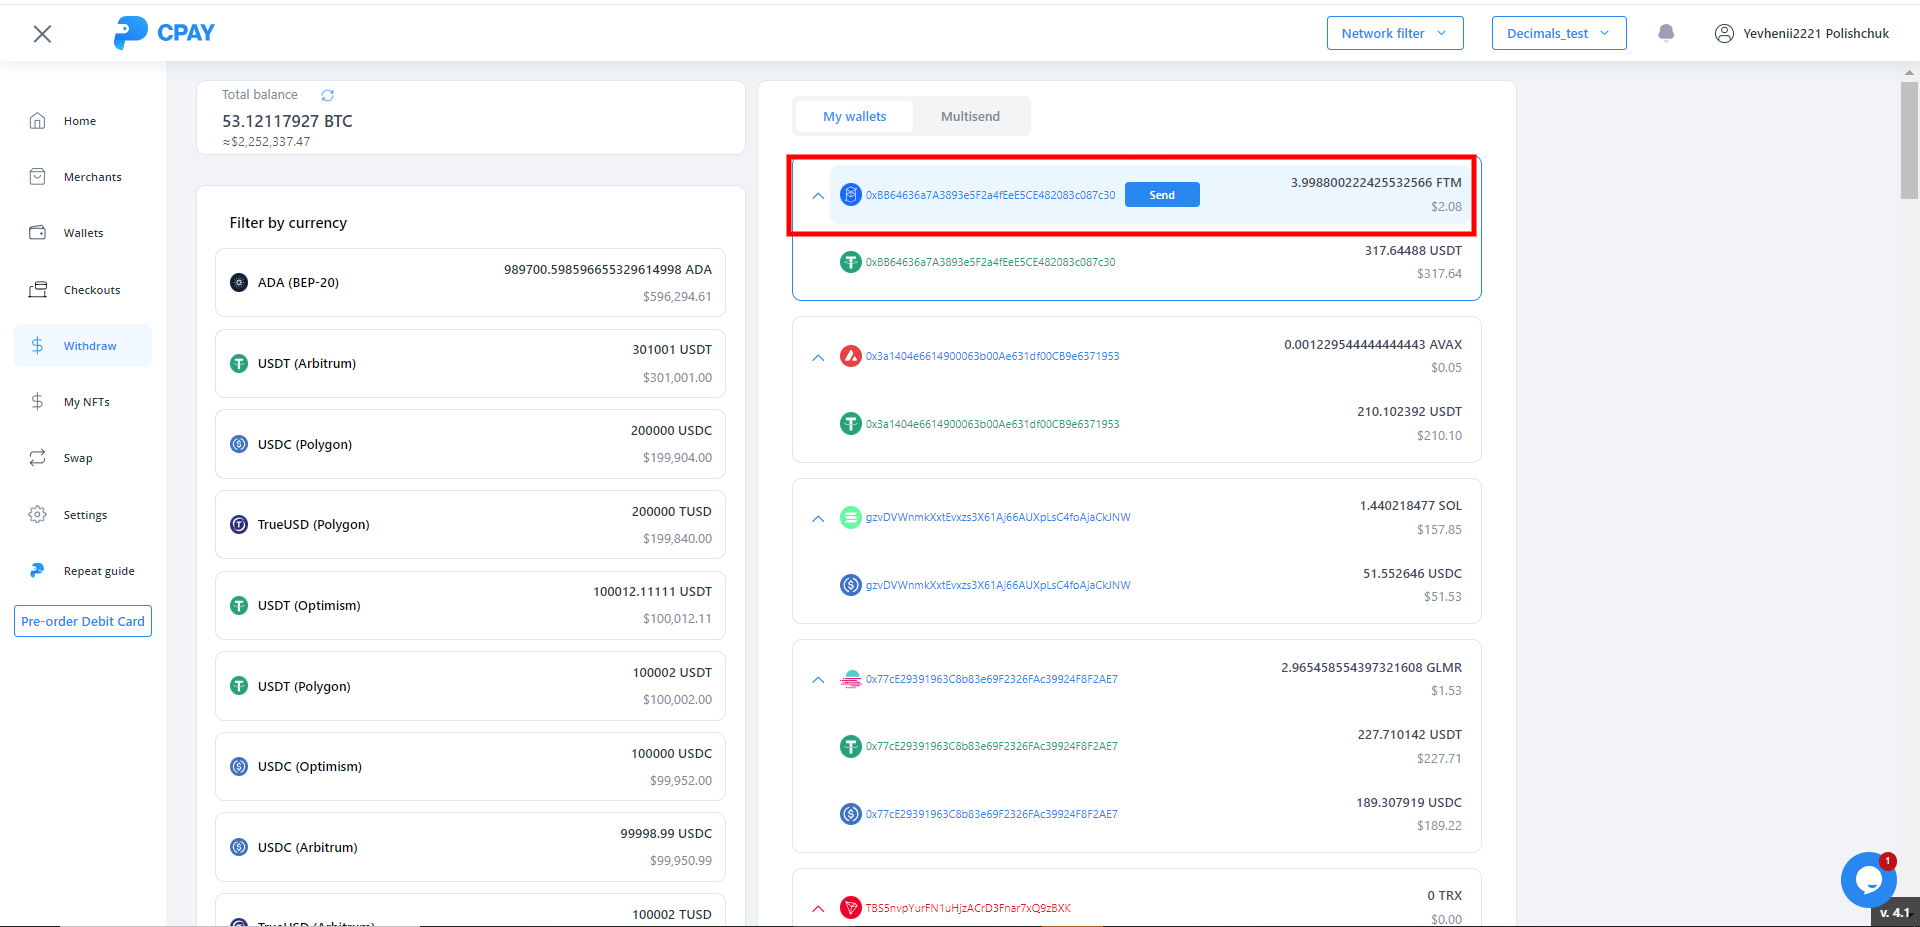Image resolution: width=1920 pixels, height=927 pixels.
Task: Close the sidebar with X icon
Action: click(42, 34)
